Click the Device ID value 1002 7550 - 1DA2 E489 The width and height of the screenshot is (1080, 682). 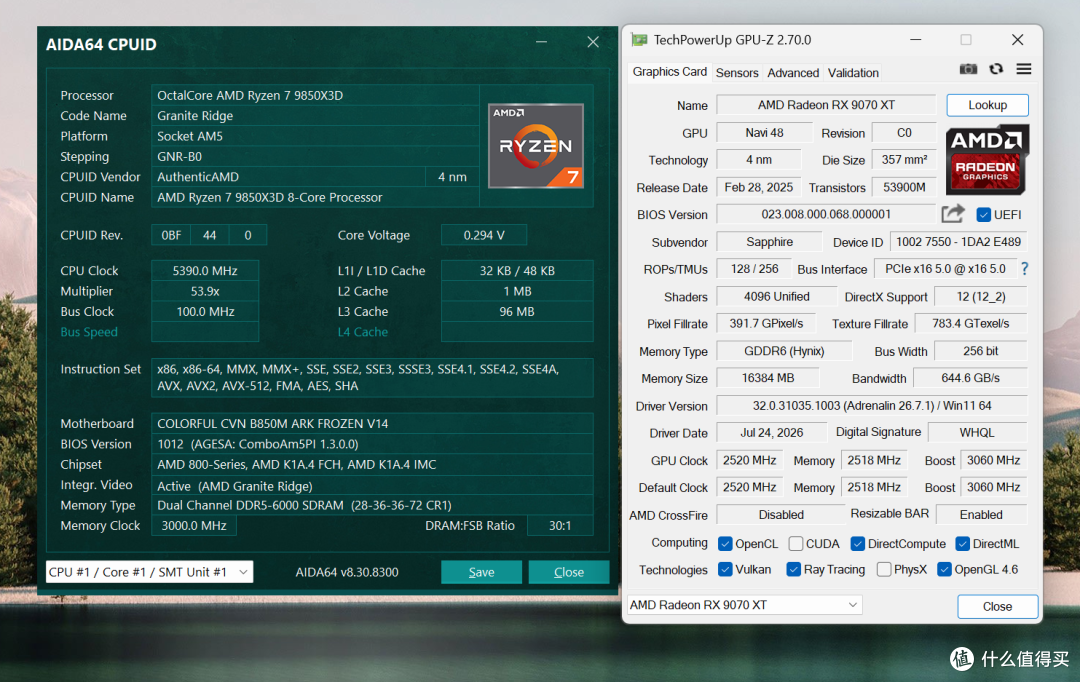click(958, 242)
